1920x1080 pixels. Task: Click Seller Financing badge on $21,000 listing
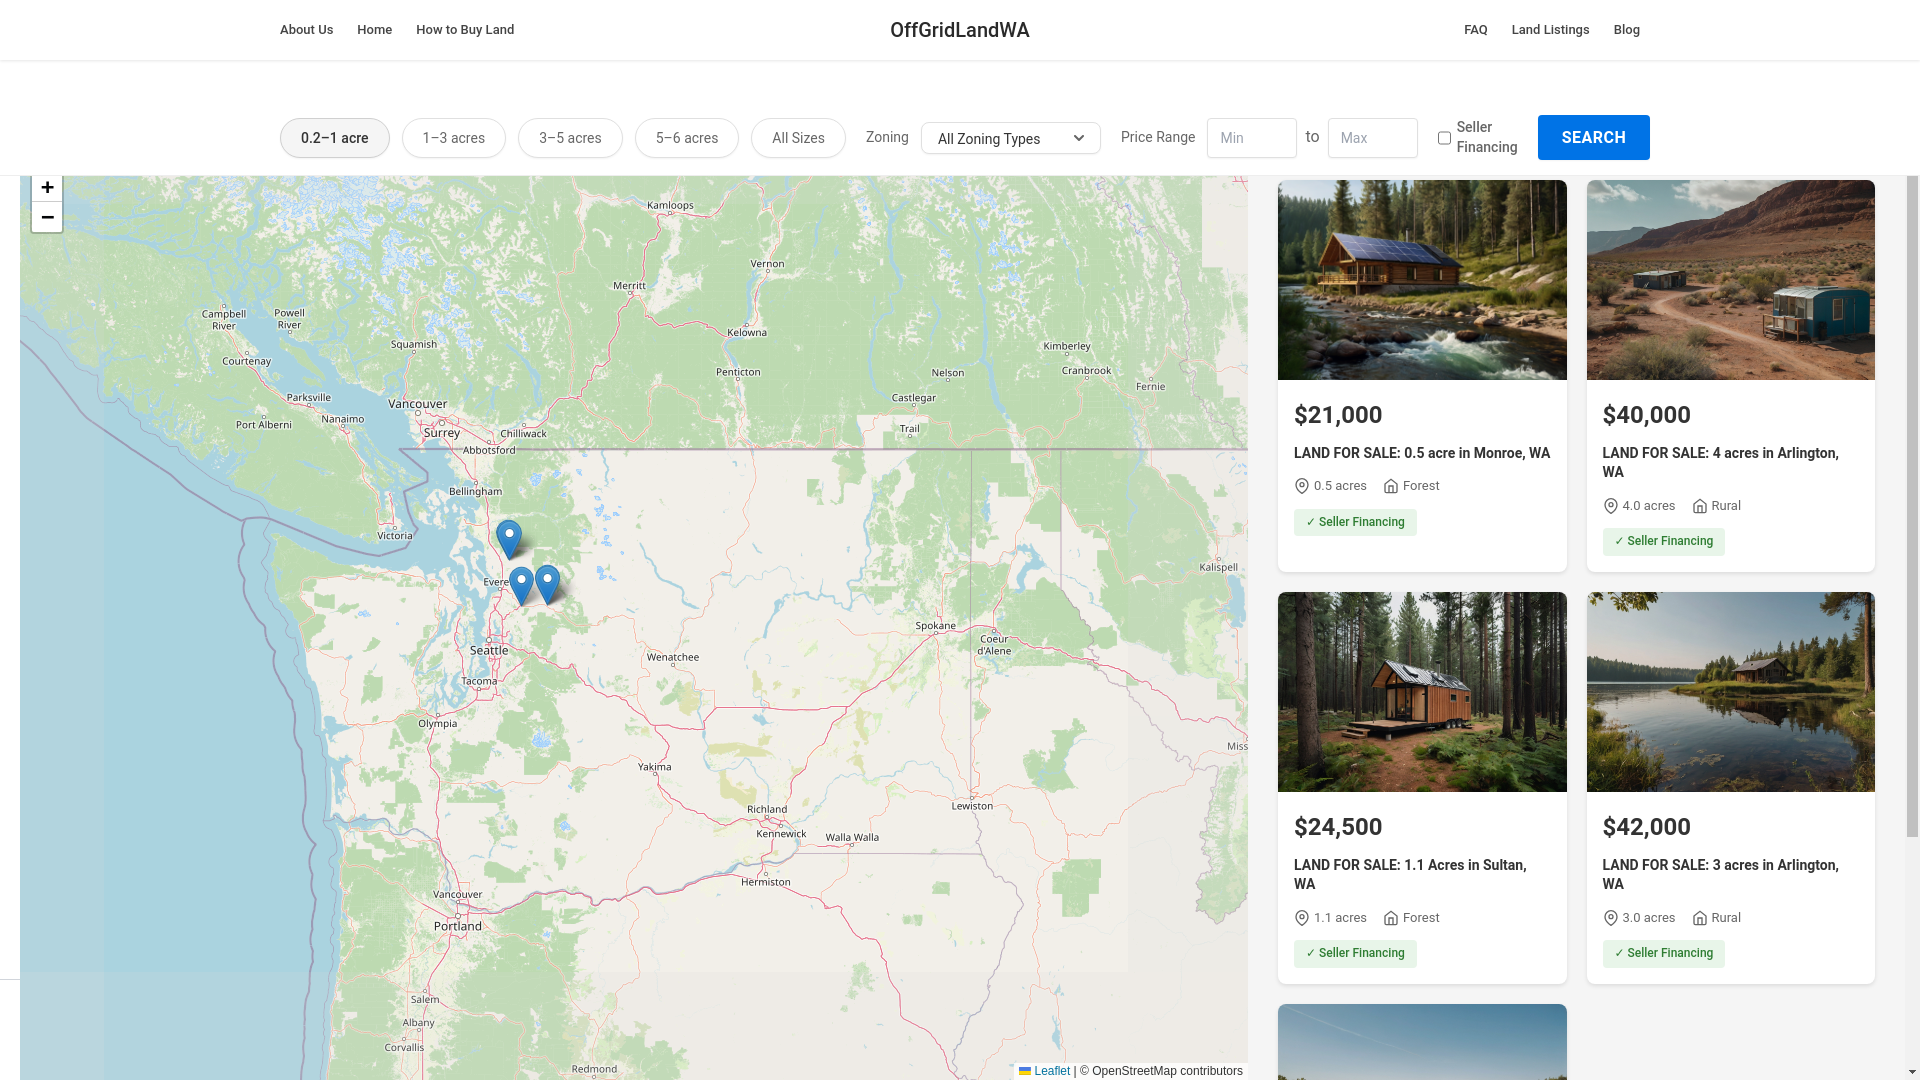click(x=1355, y=522)
